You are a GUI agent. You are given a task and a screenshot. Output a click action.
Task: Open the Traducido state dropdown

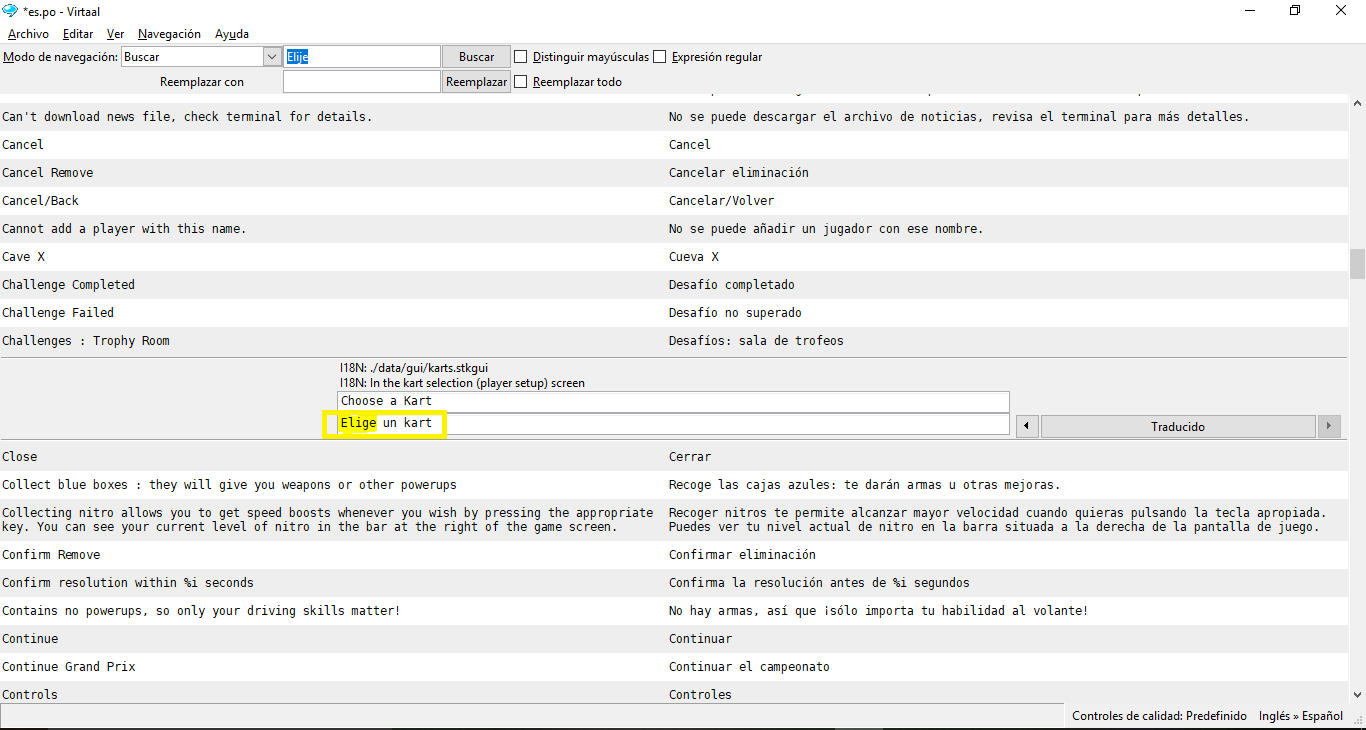point(1178,426)
